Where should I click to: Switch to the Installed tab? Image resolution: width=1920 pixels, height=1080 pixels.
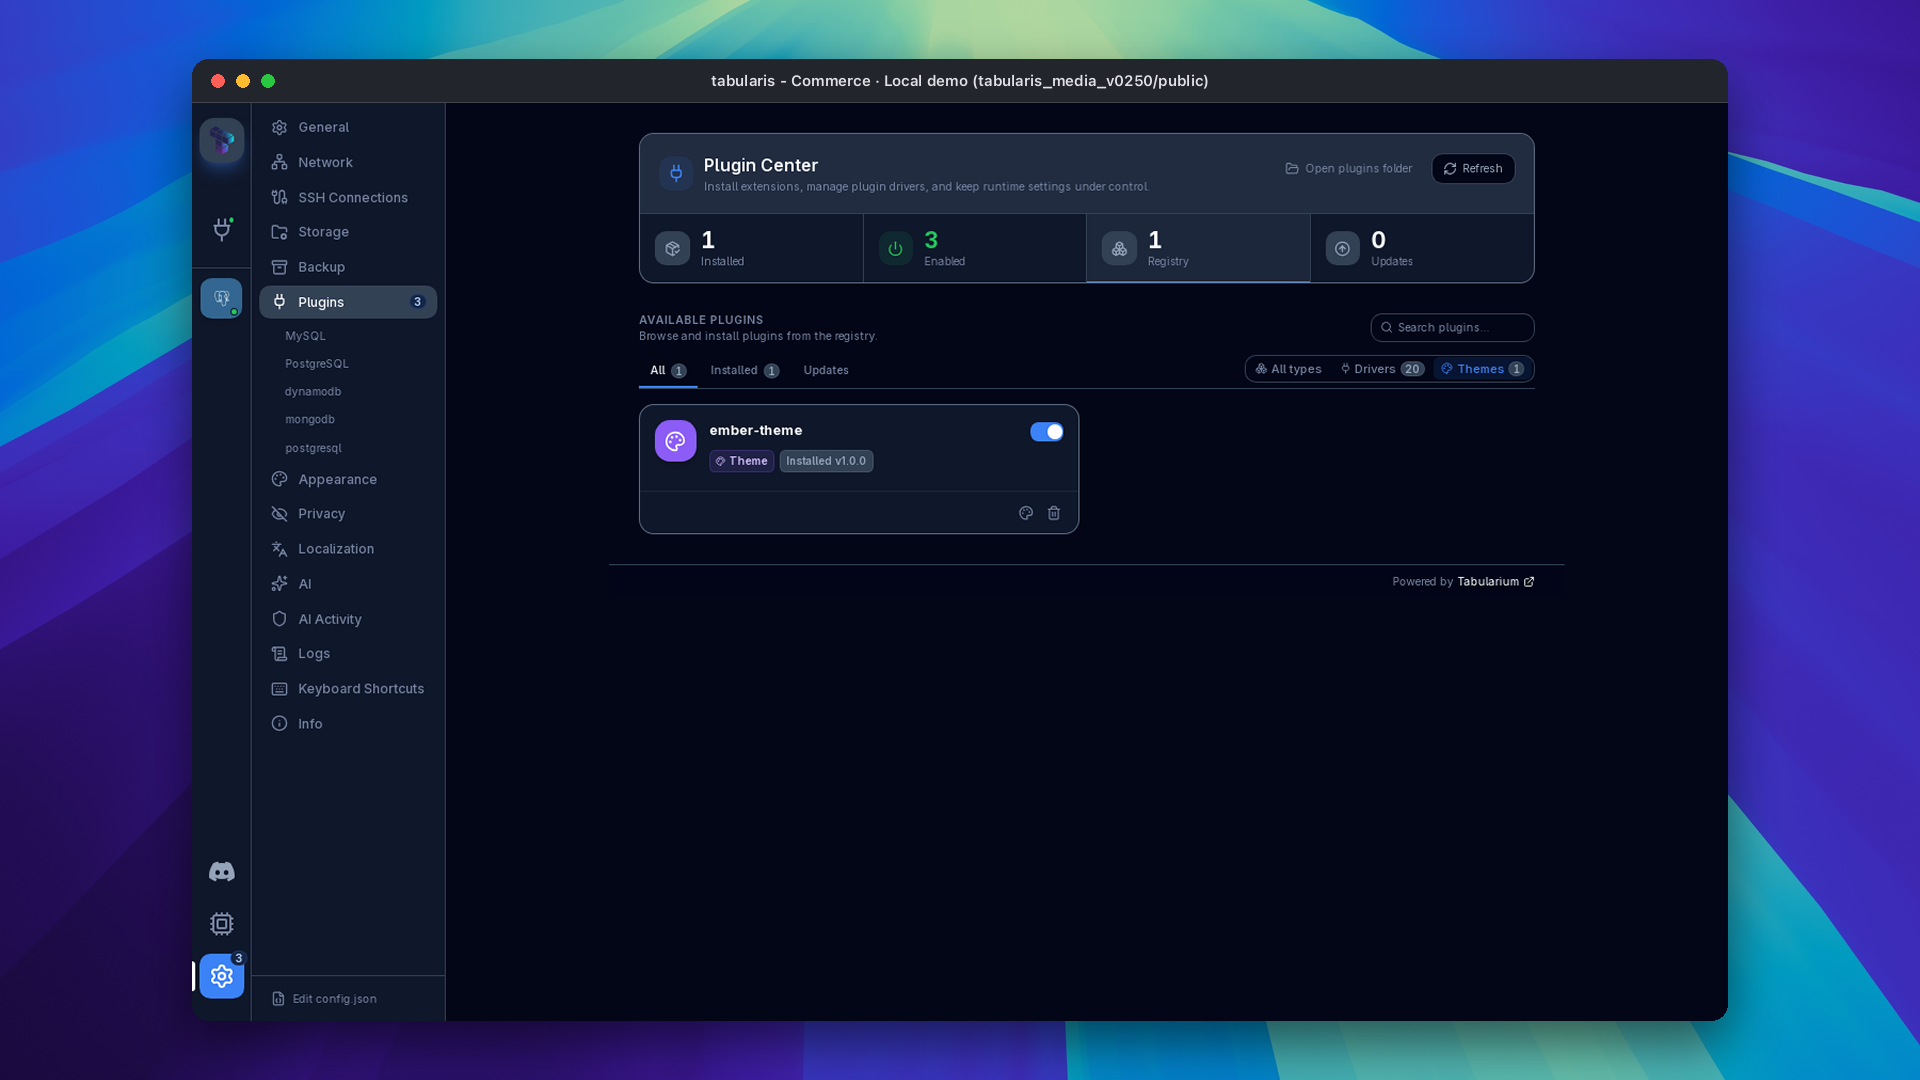(745, 371)
